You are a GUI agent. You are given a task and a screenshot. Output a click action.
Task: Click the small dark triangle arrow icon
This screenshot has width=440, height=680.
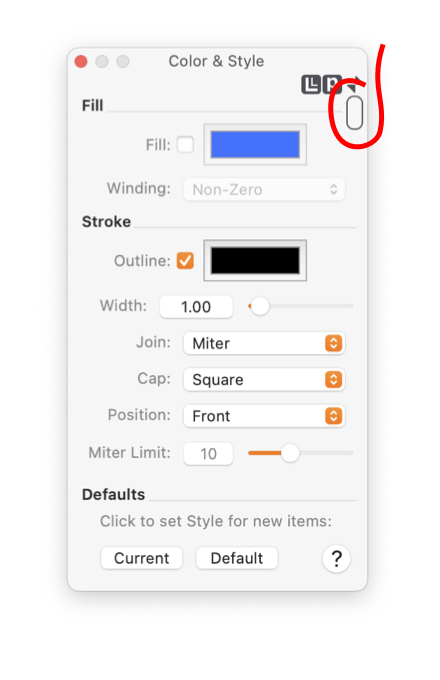(352, 84)
